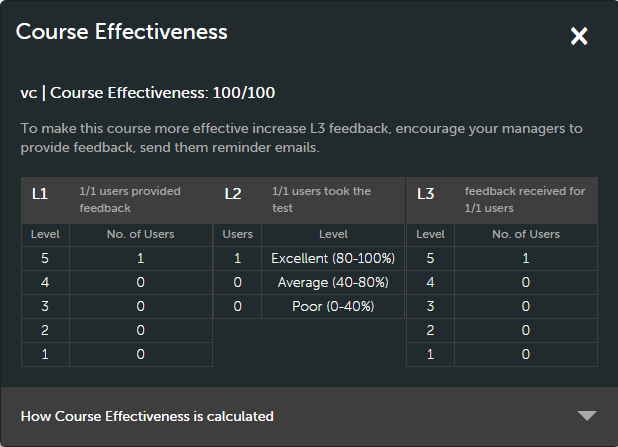618x447 pixels.
Task: Select the L3 section header
Action: [x=425, y=193]
